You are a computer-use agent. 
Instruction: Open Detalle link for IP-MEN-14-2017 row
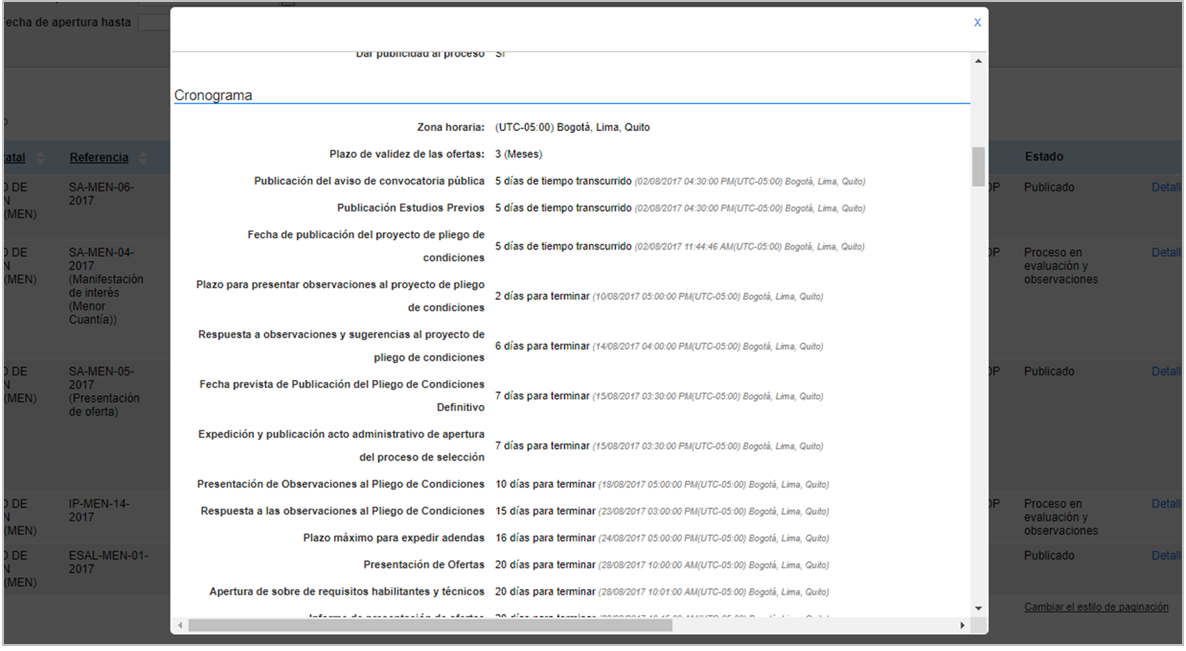(1166, 504)
